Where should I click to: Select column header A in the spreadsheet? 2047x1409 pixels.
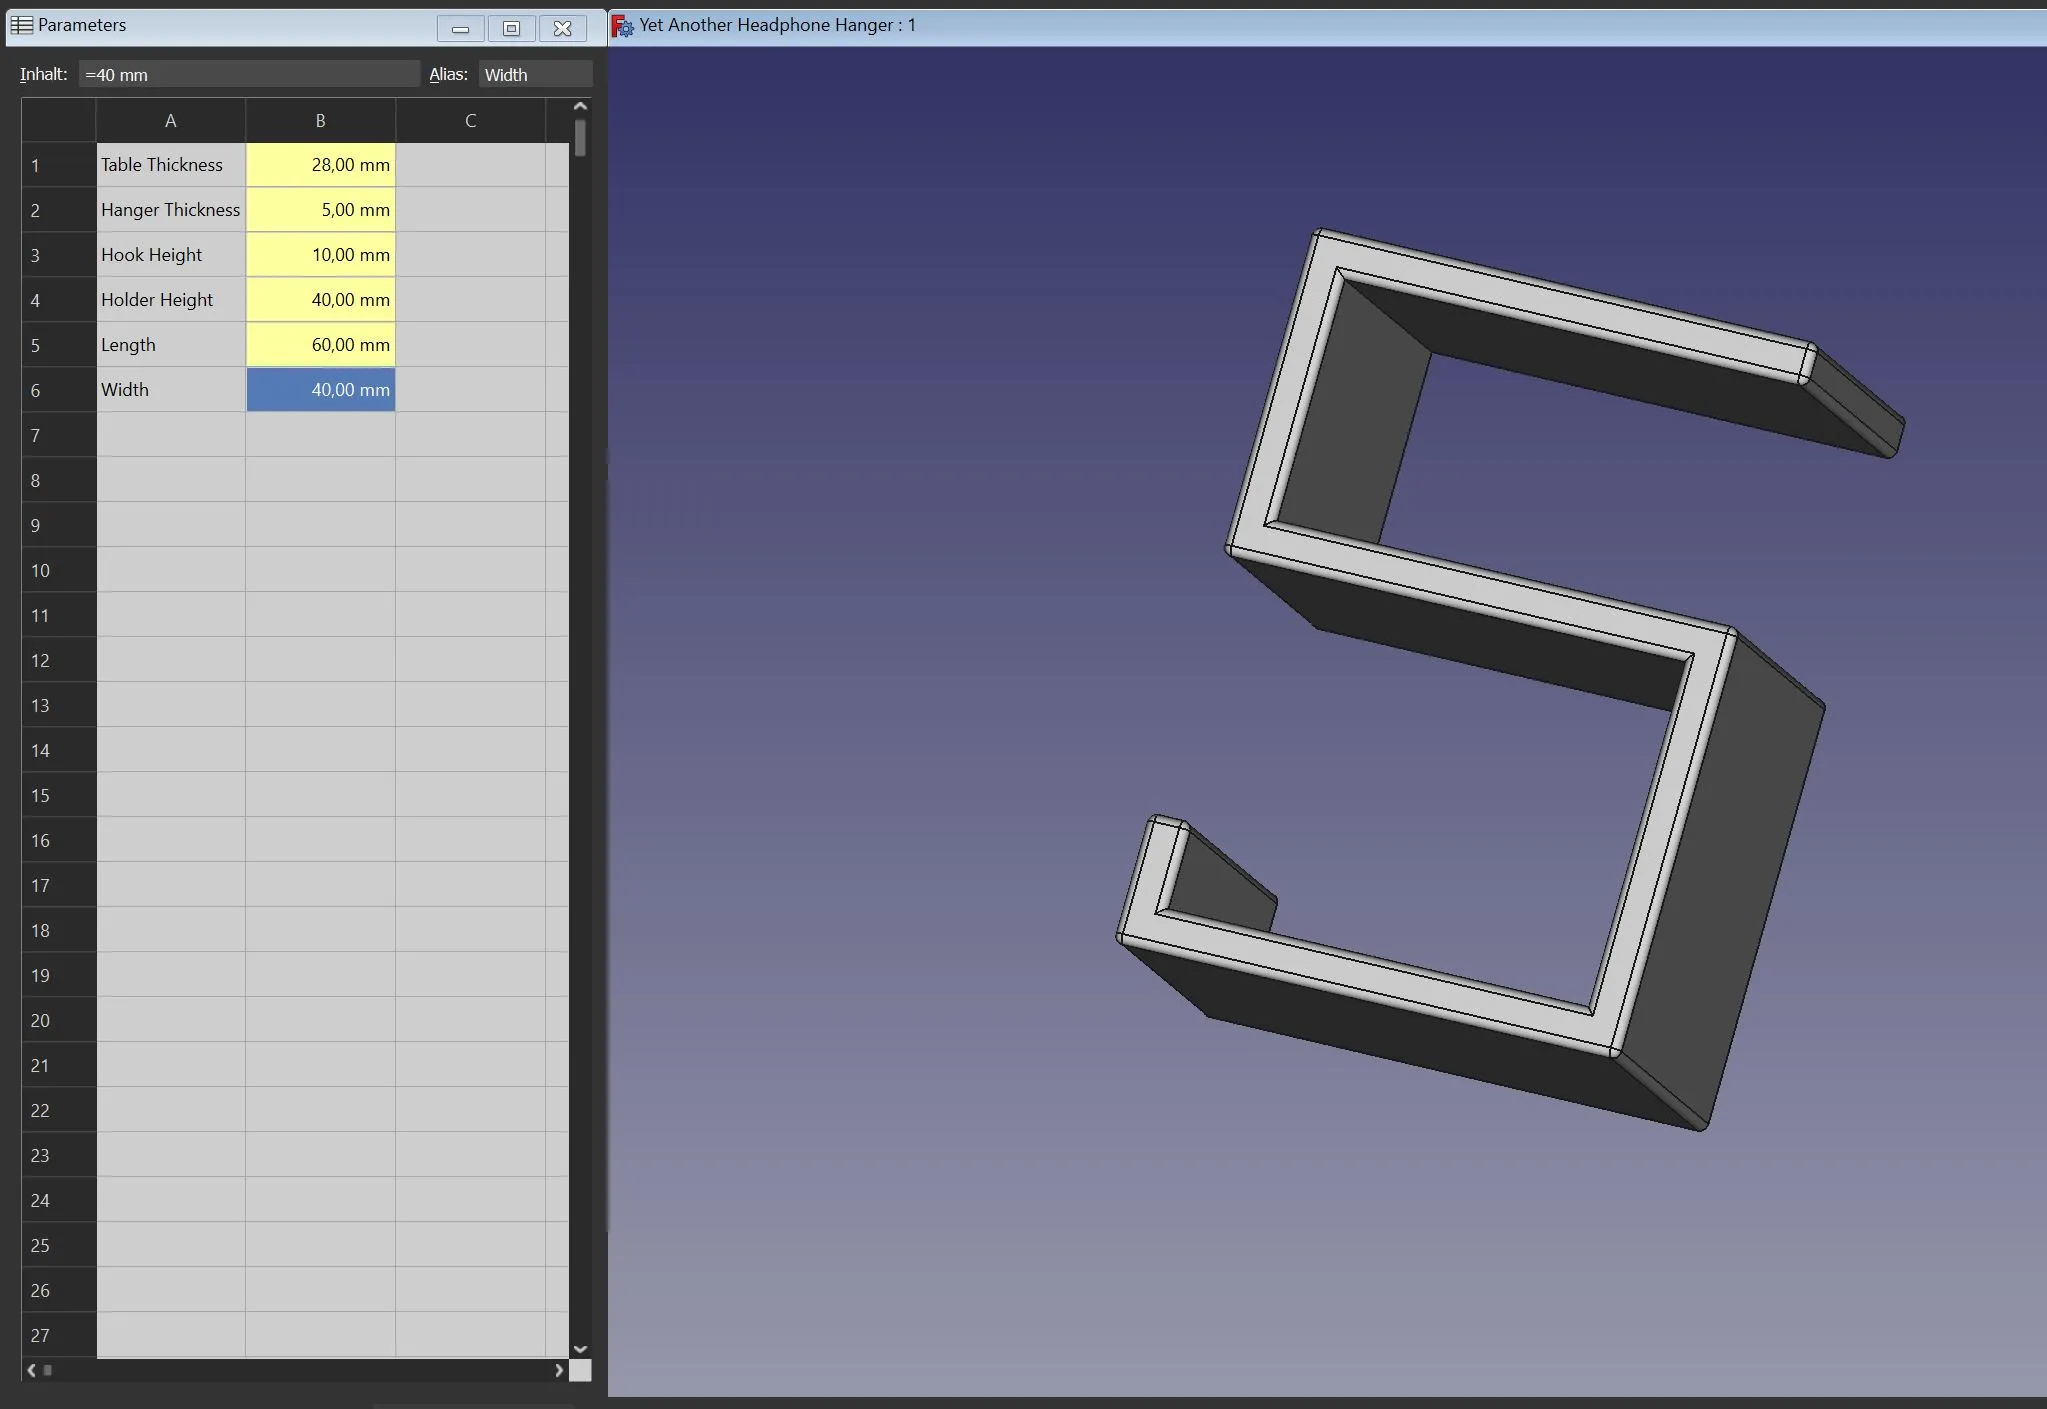170,119
